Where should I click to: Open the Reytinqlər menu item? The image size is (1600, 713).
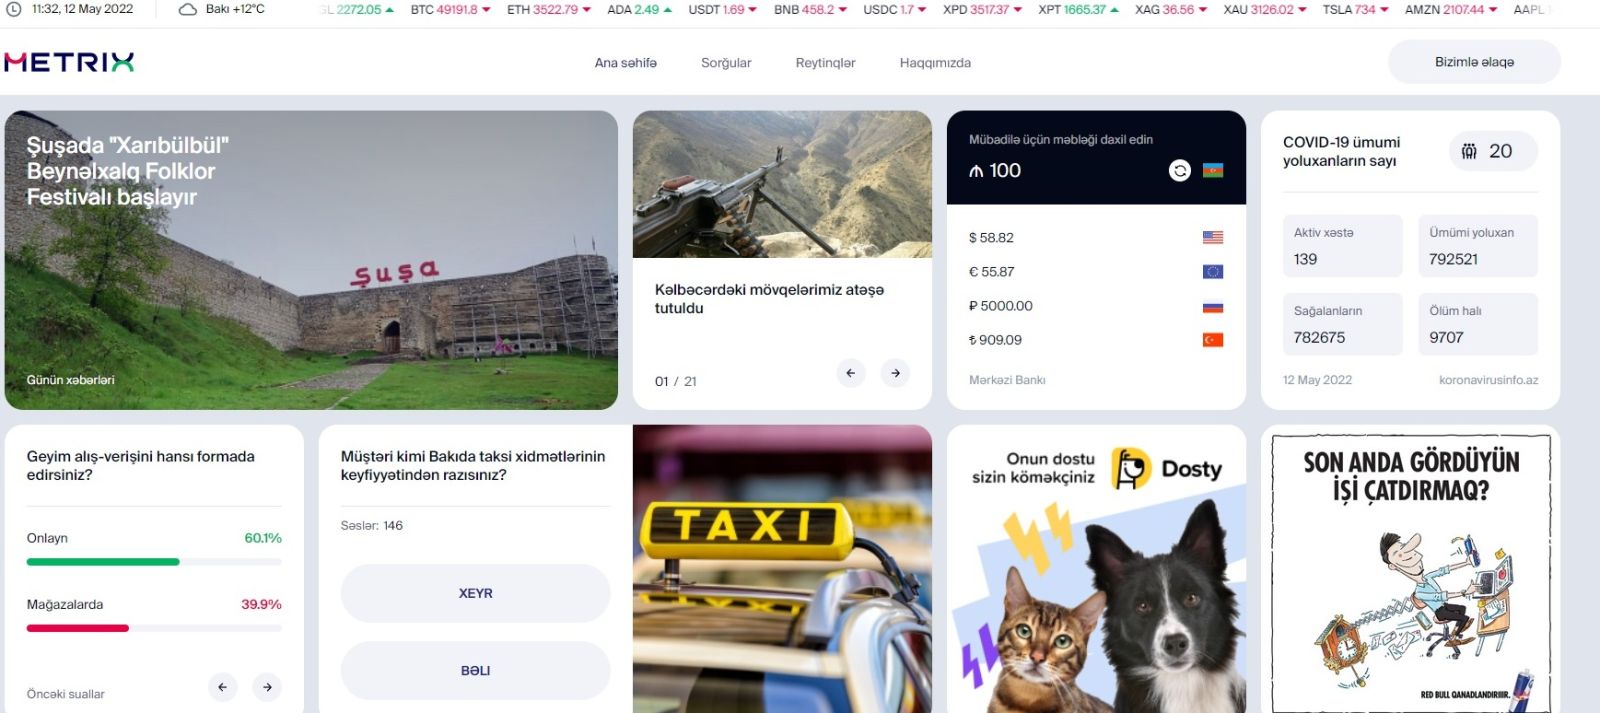[x=825, y=63]
